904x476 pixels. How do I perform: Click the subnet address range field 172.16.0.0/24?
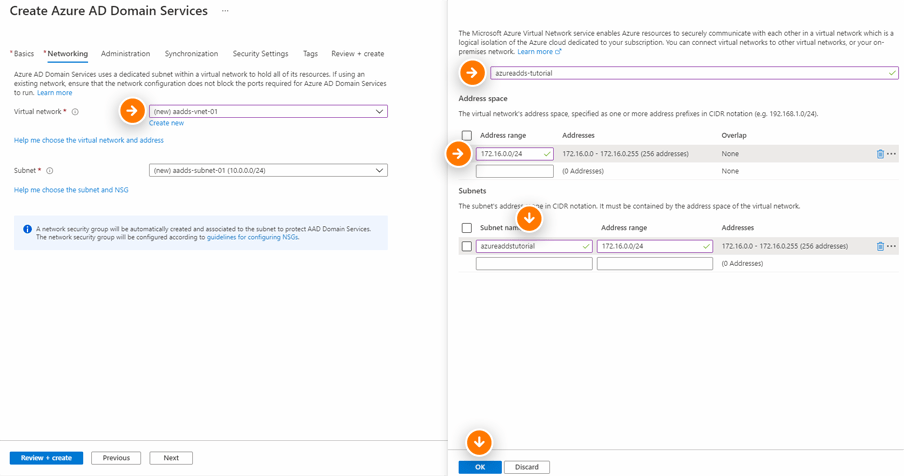pyautogui.click(x=655, y=246)
